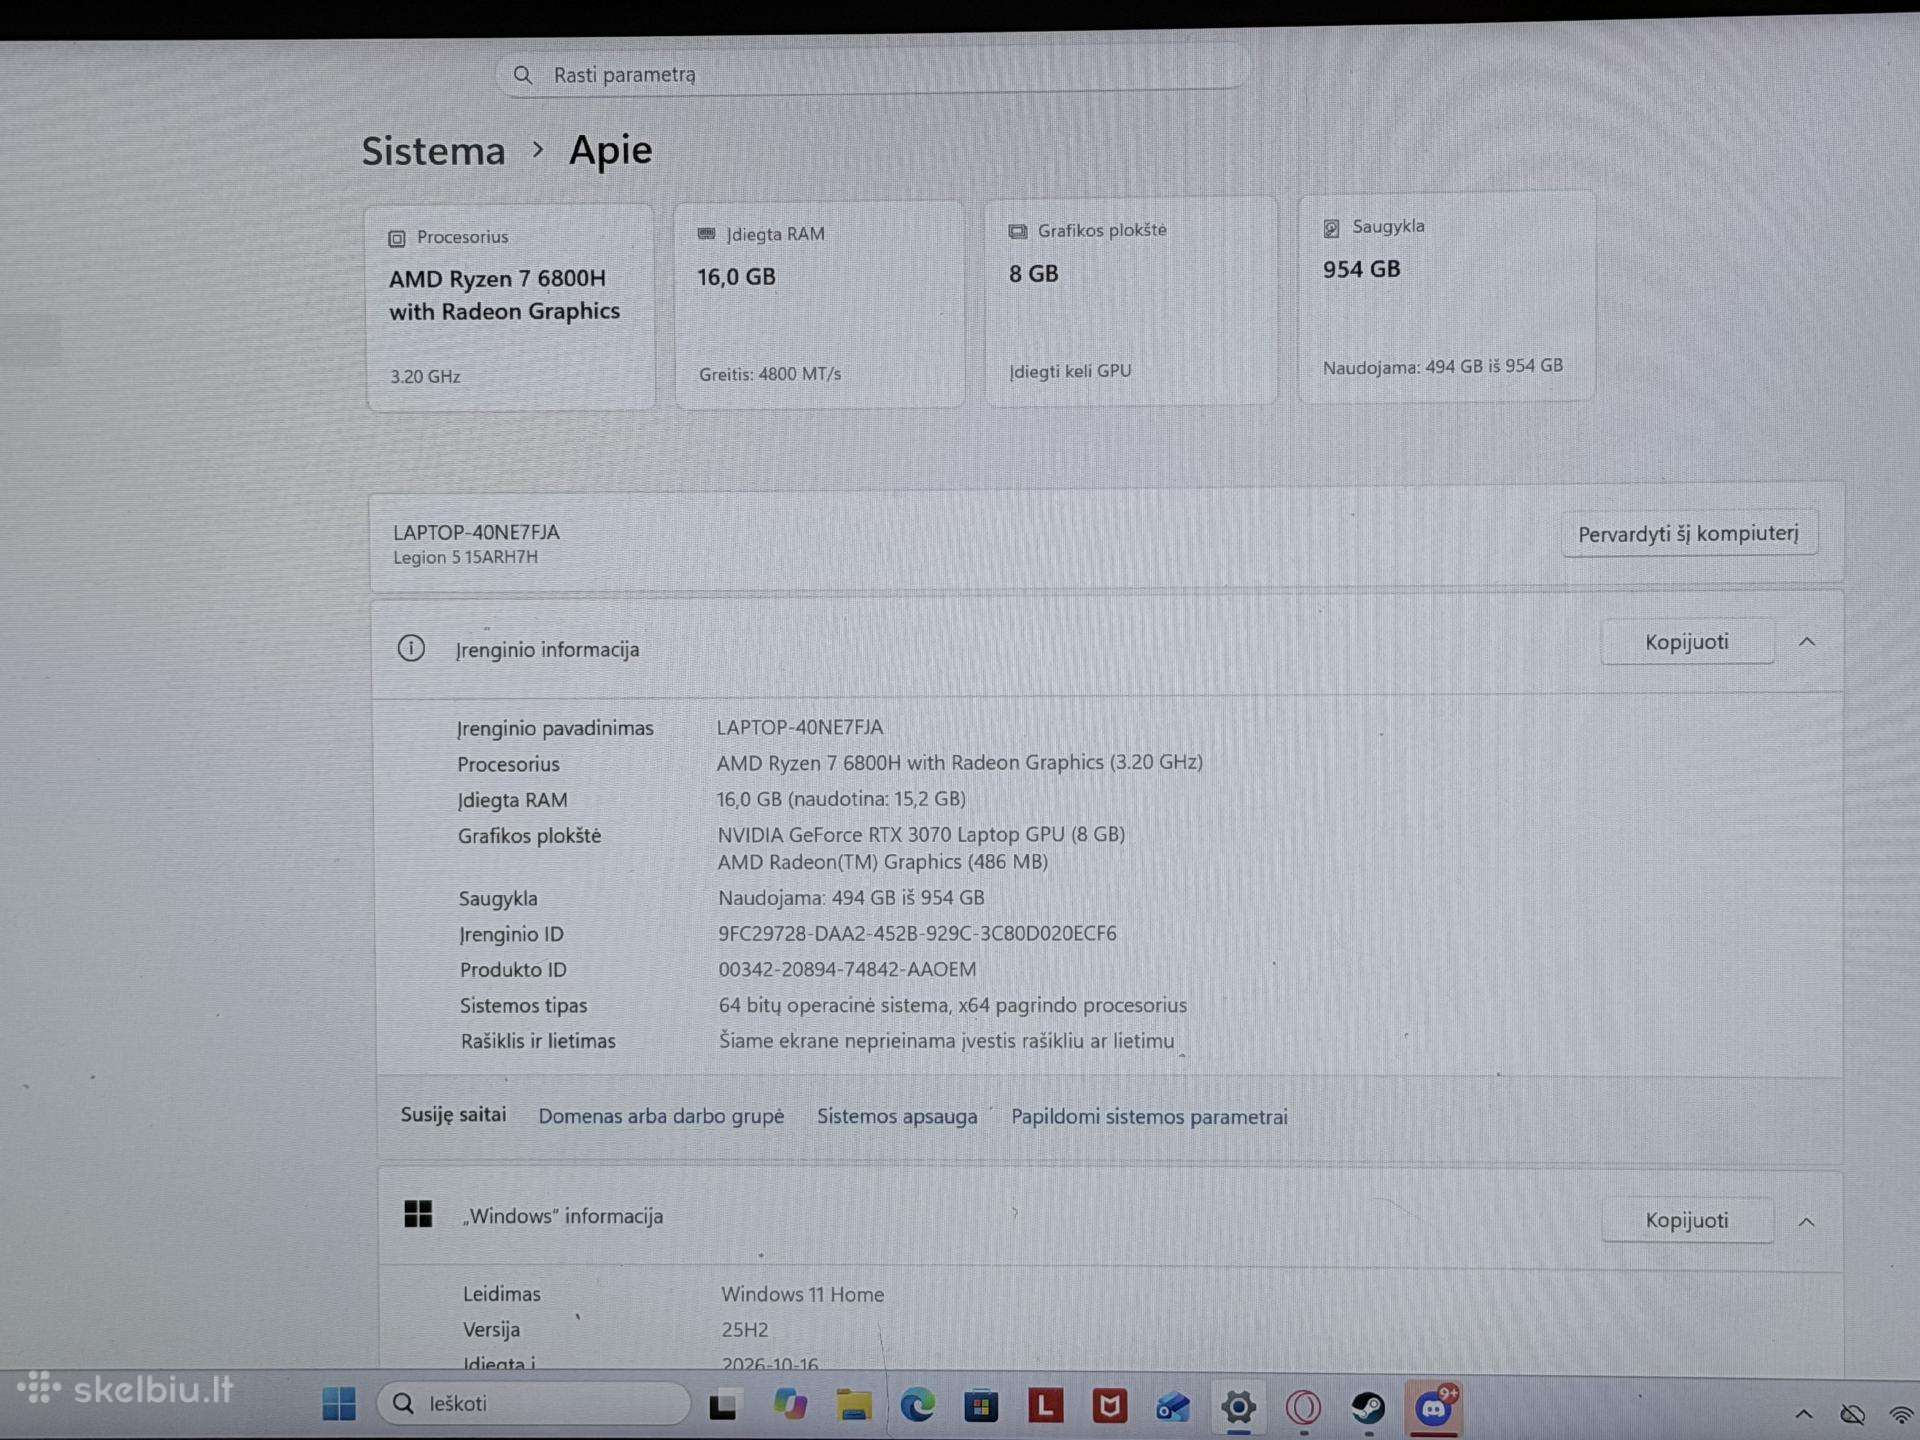Open Microsoft Store from the taskbar
Viewport: 1920px width, 1440px height.
981,1407
